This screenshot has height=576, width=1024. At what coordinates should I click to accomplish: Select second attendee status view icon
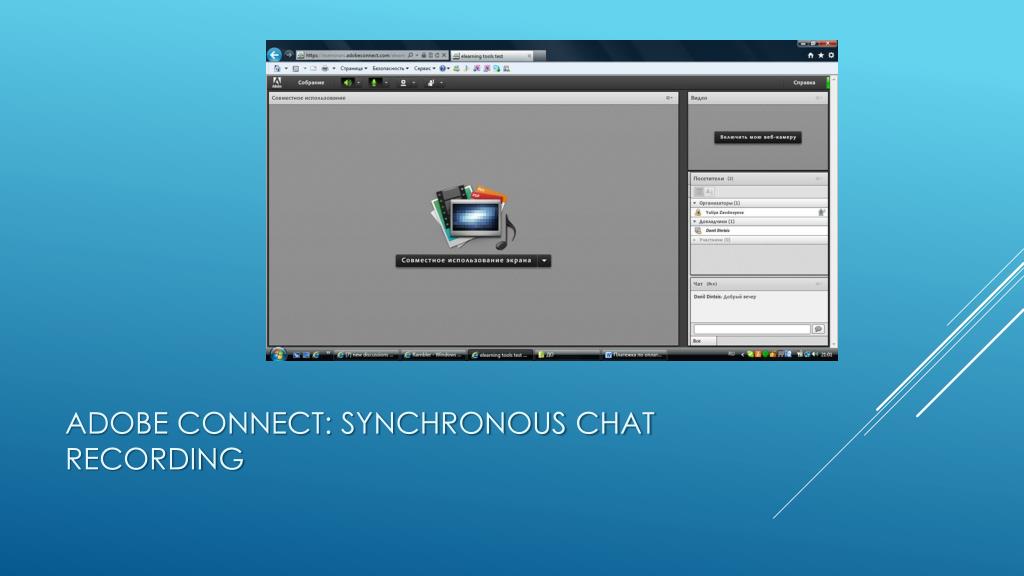pos(709,191)
